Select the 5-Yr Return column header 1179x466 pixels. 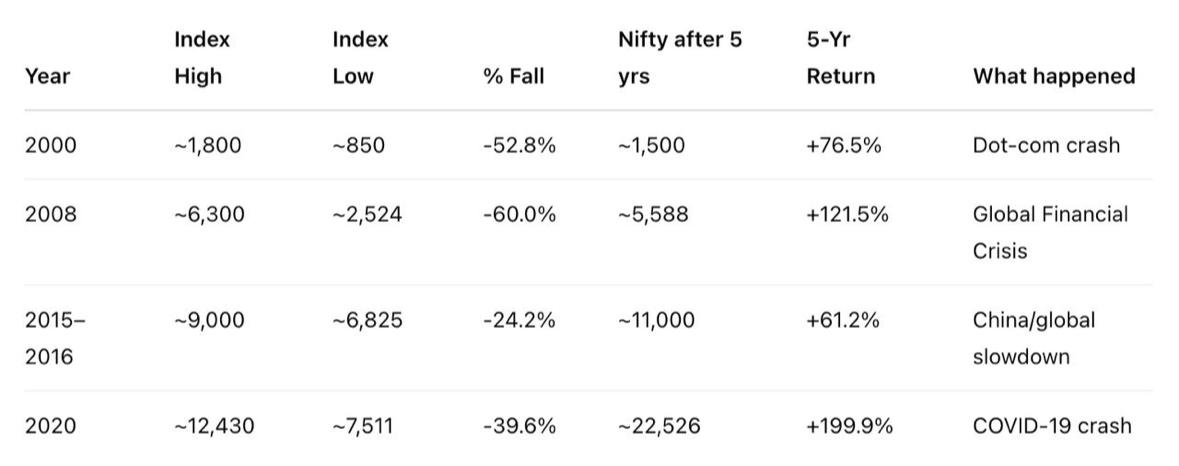pyautogui.click(x=840, y=58)
